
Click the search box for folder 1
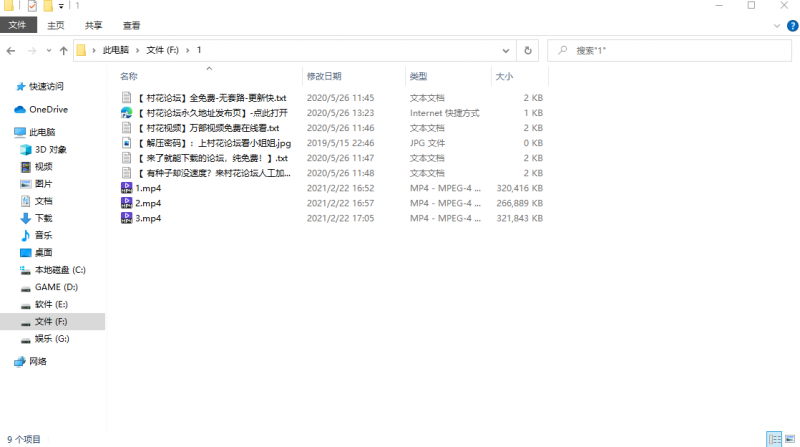(670, 50)
